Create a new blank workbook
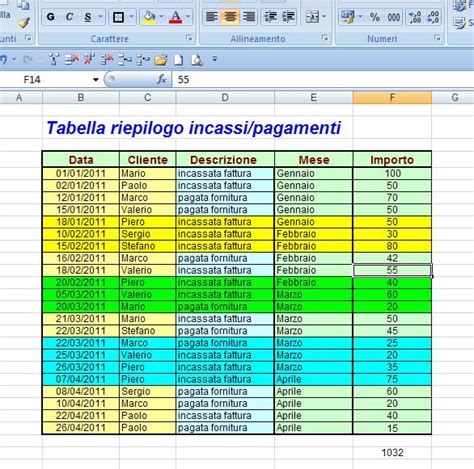The image size is (474, 469). coord(179,60)
